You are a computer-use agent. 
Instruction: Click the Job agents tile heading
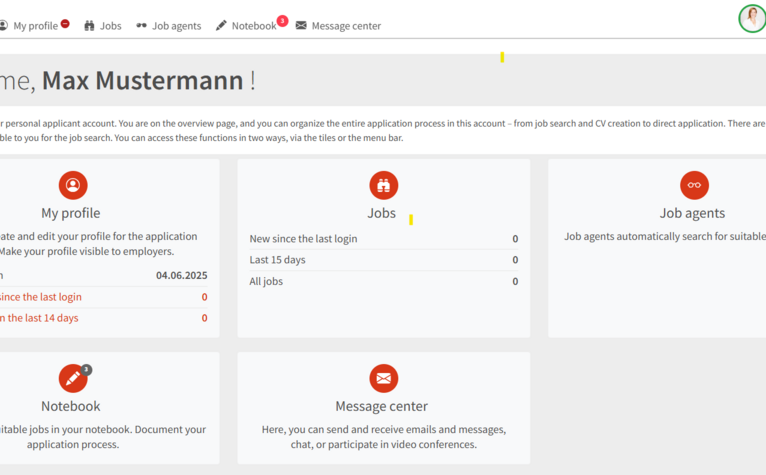692,213
